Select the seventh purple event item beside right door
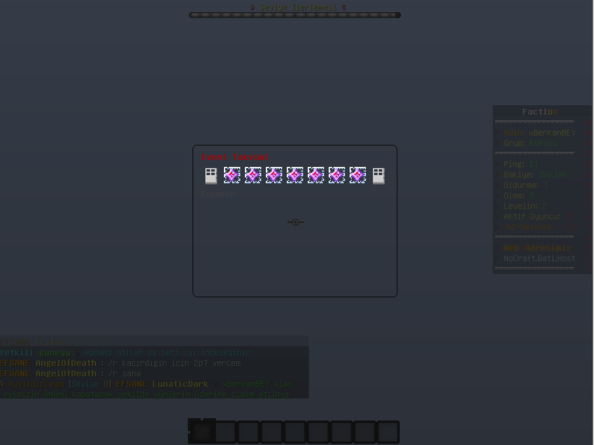Viewport: 594px width, 445px height. (x=358, y=175)
